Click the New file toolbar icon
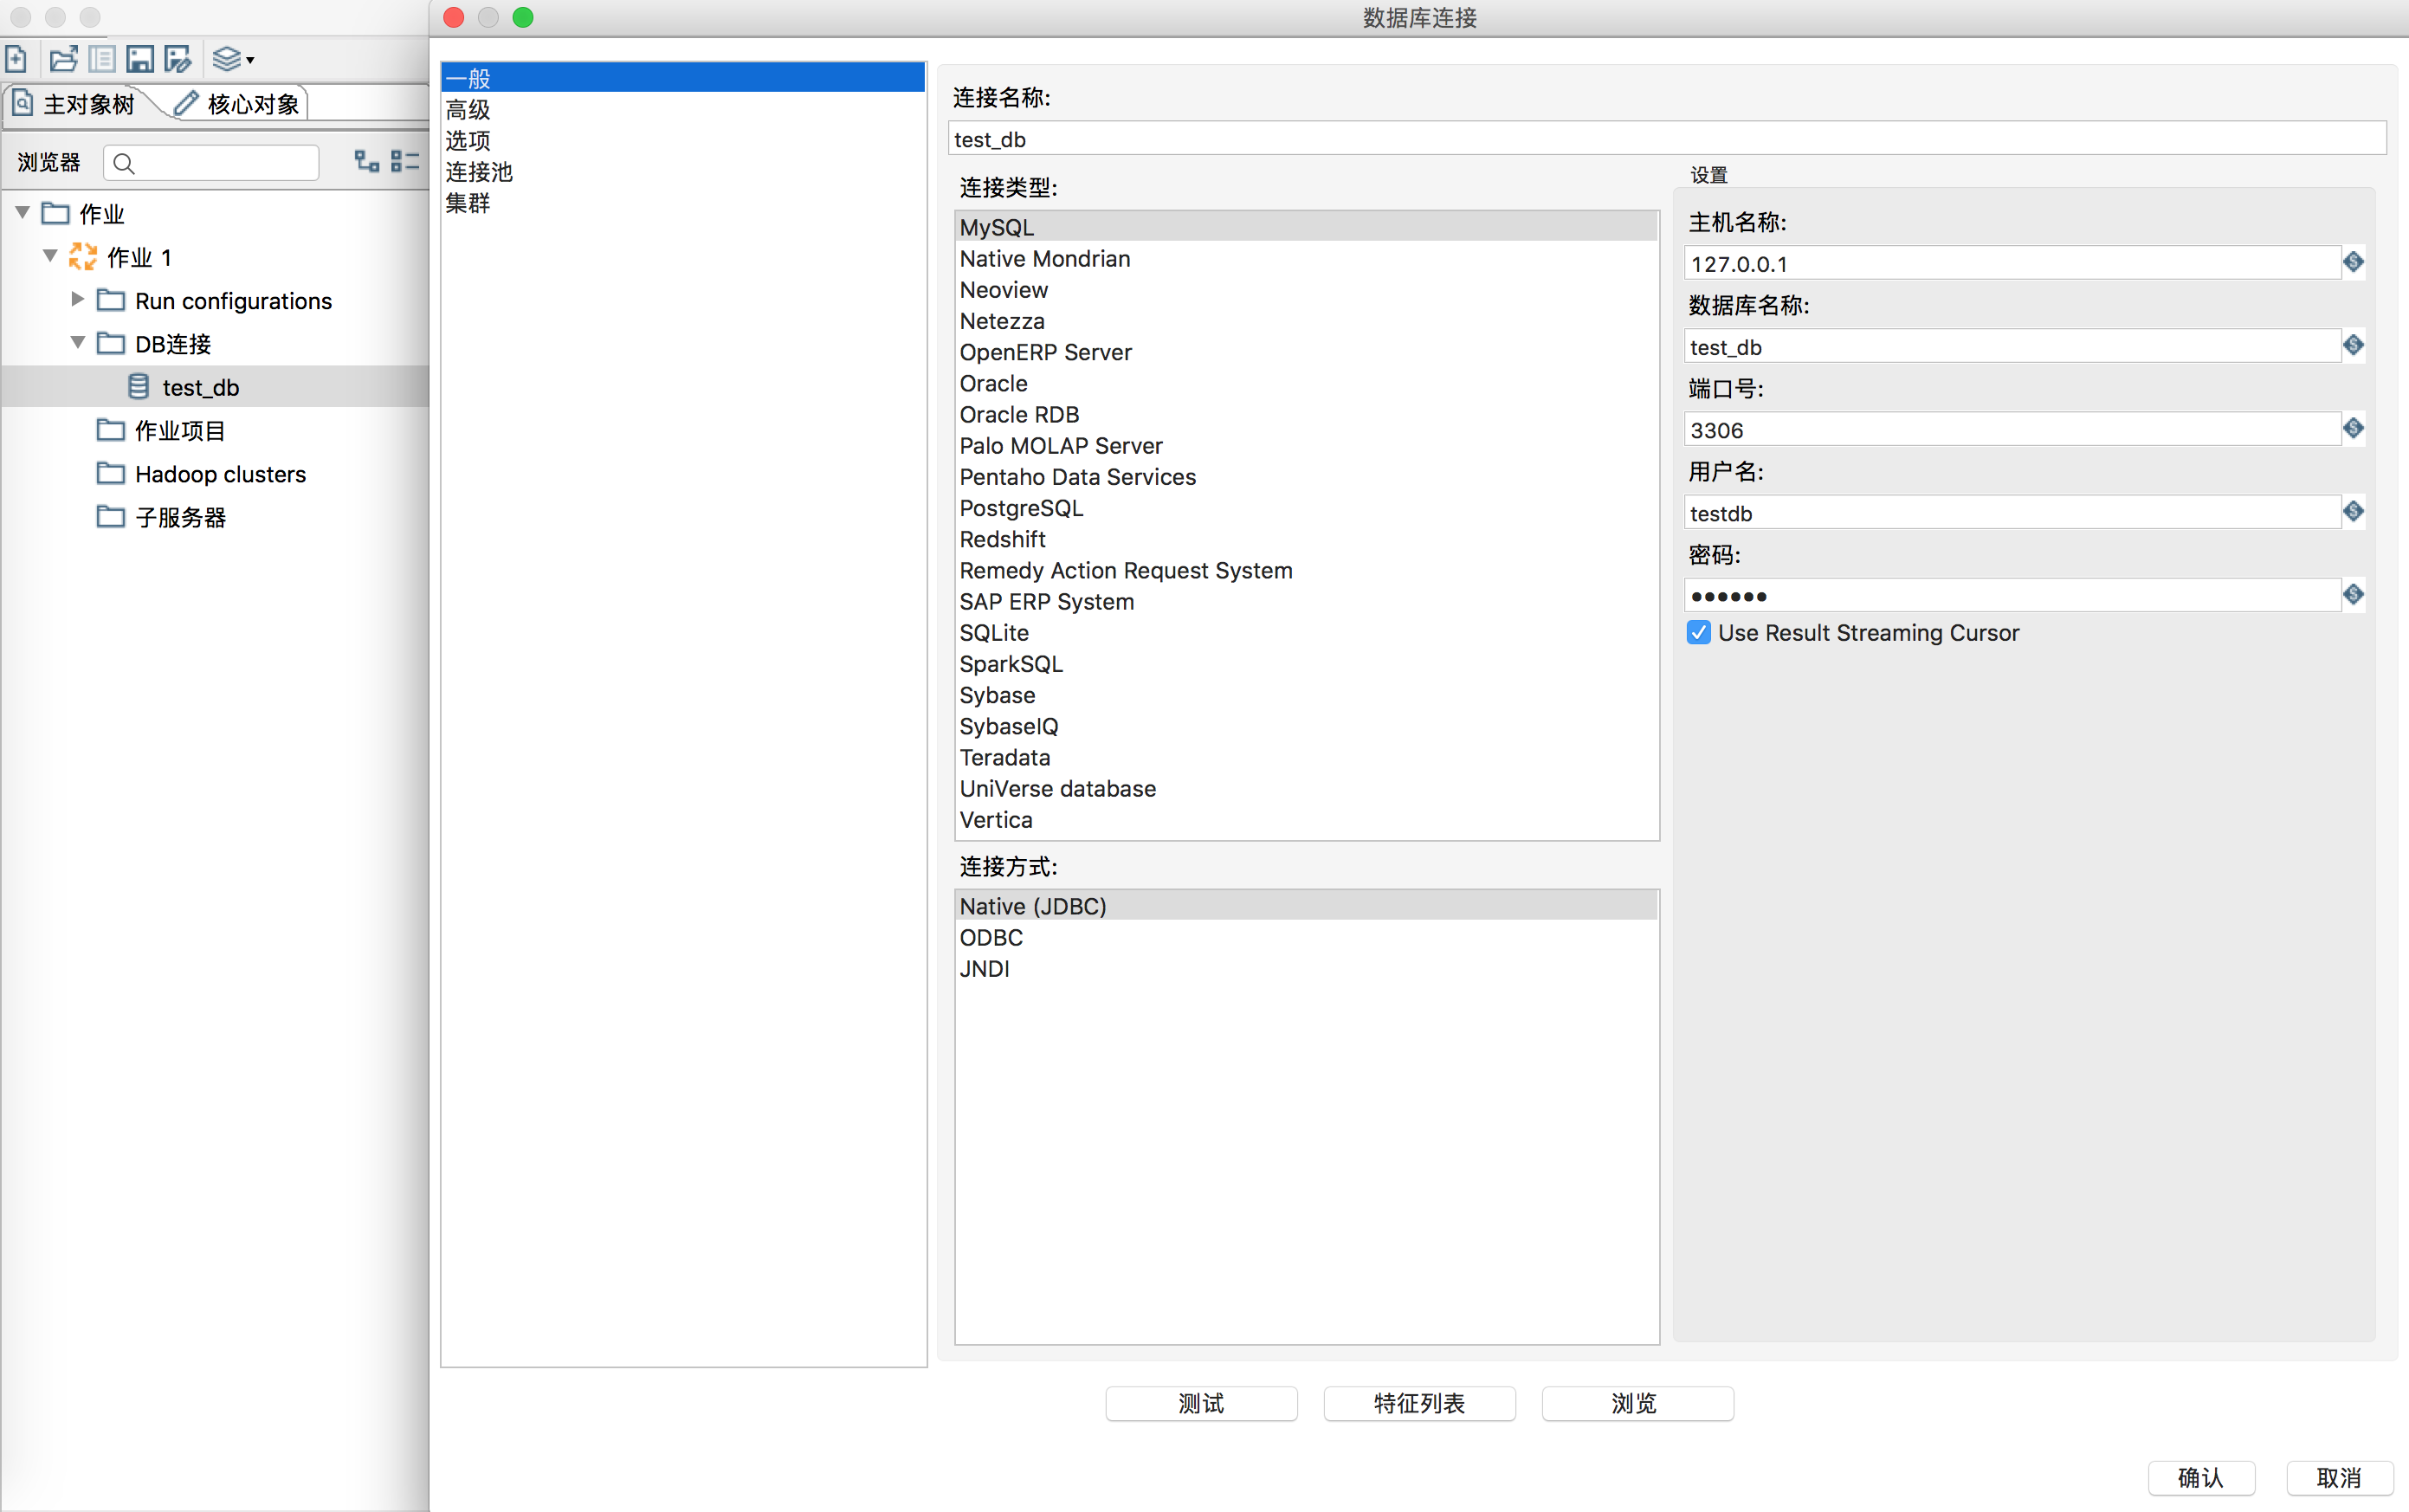This screenshot has height=1512, width=2409. 17,59
